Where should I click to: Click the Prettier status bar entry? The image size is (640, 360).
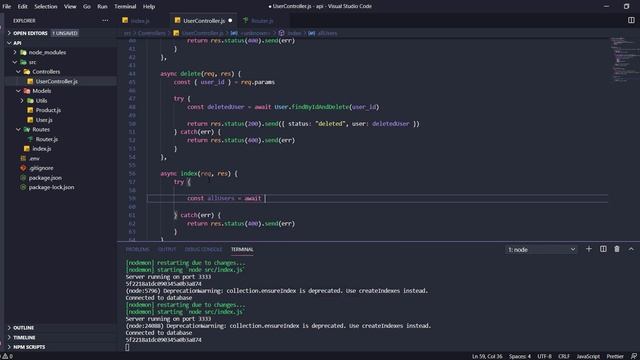coord(615,356)
